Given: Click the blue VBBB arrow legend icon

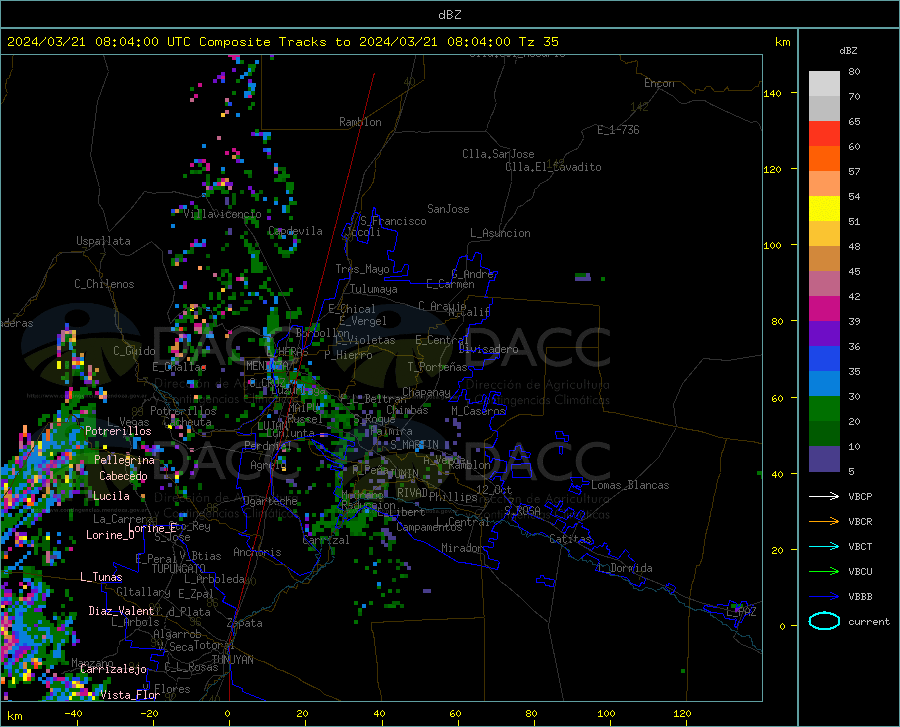Looking at the screenshot, I should pos(824,597).
